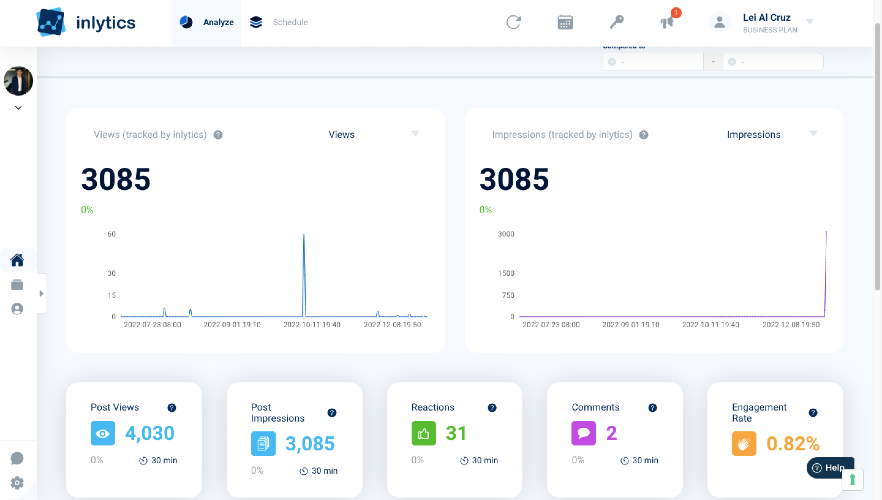Switch to the Analyze tab
The image size is (882, 500).
point(208,22)
